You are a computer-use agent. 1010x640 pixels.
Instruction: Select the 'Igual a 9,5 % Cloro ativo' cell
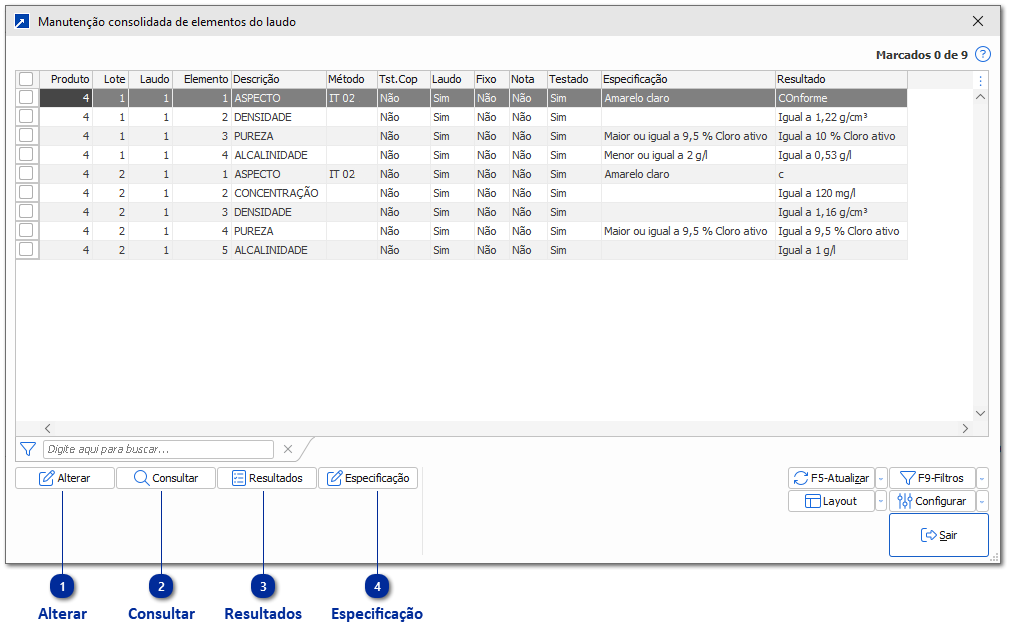point(841,231)
